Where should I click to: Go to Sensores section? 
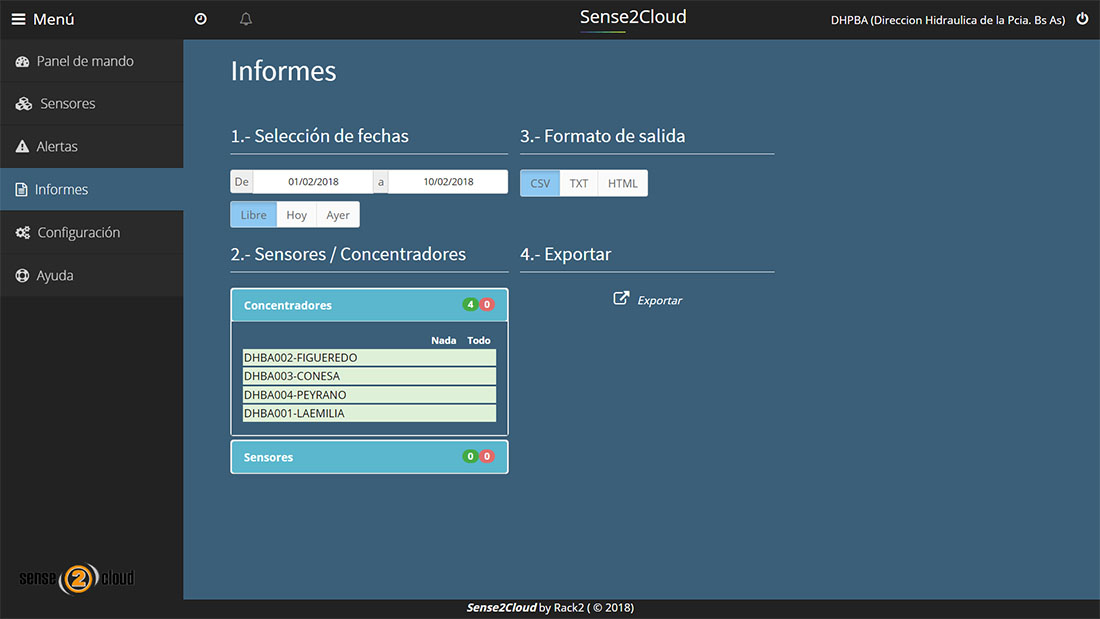tap(92, 104)
